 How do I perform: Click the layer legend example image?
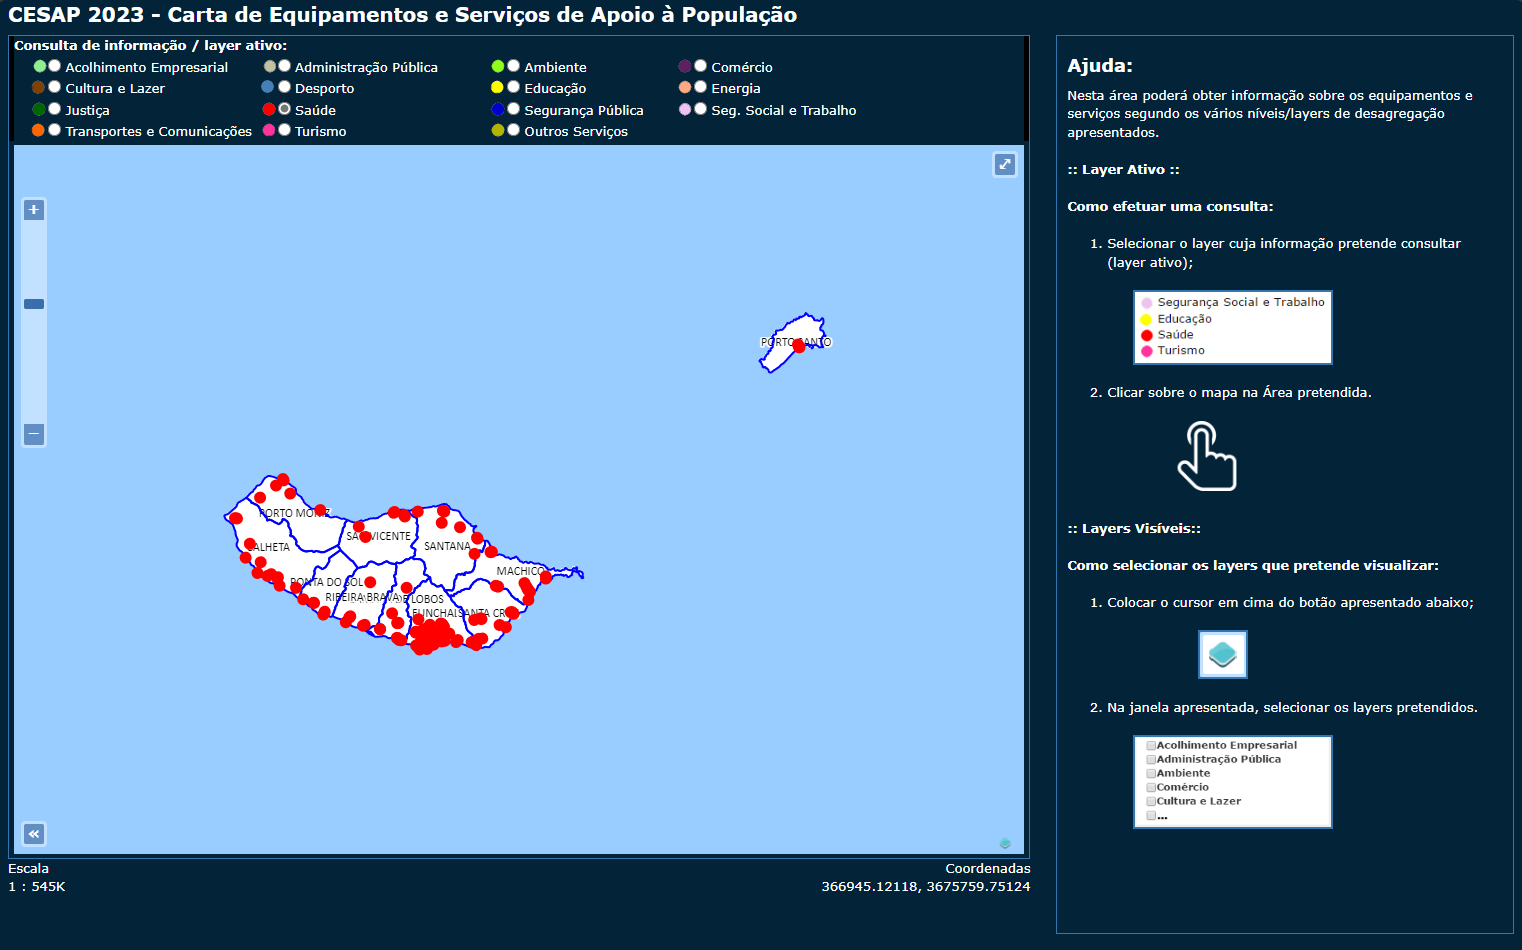1232,327
